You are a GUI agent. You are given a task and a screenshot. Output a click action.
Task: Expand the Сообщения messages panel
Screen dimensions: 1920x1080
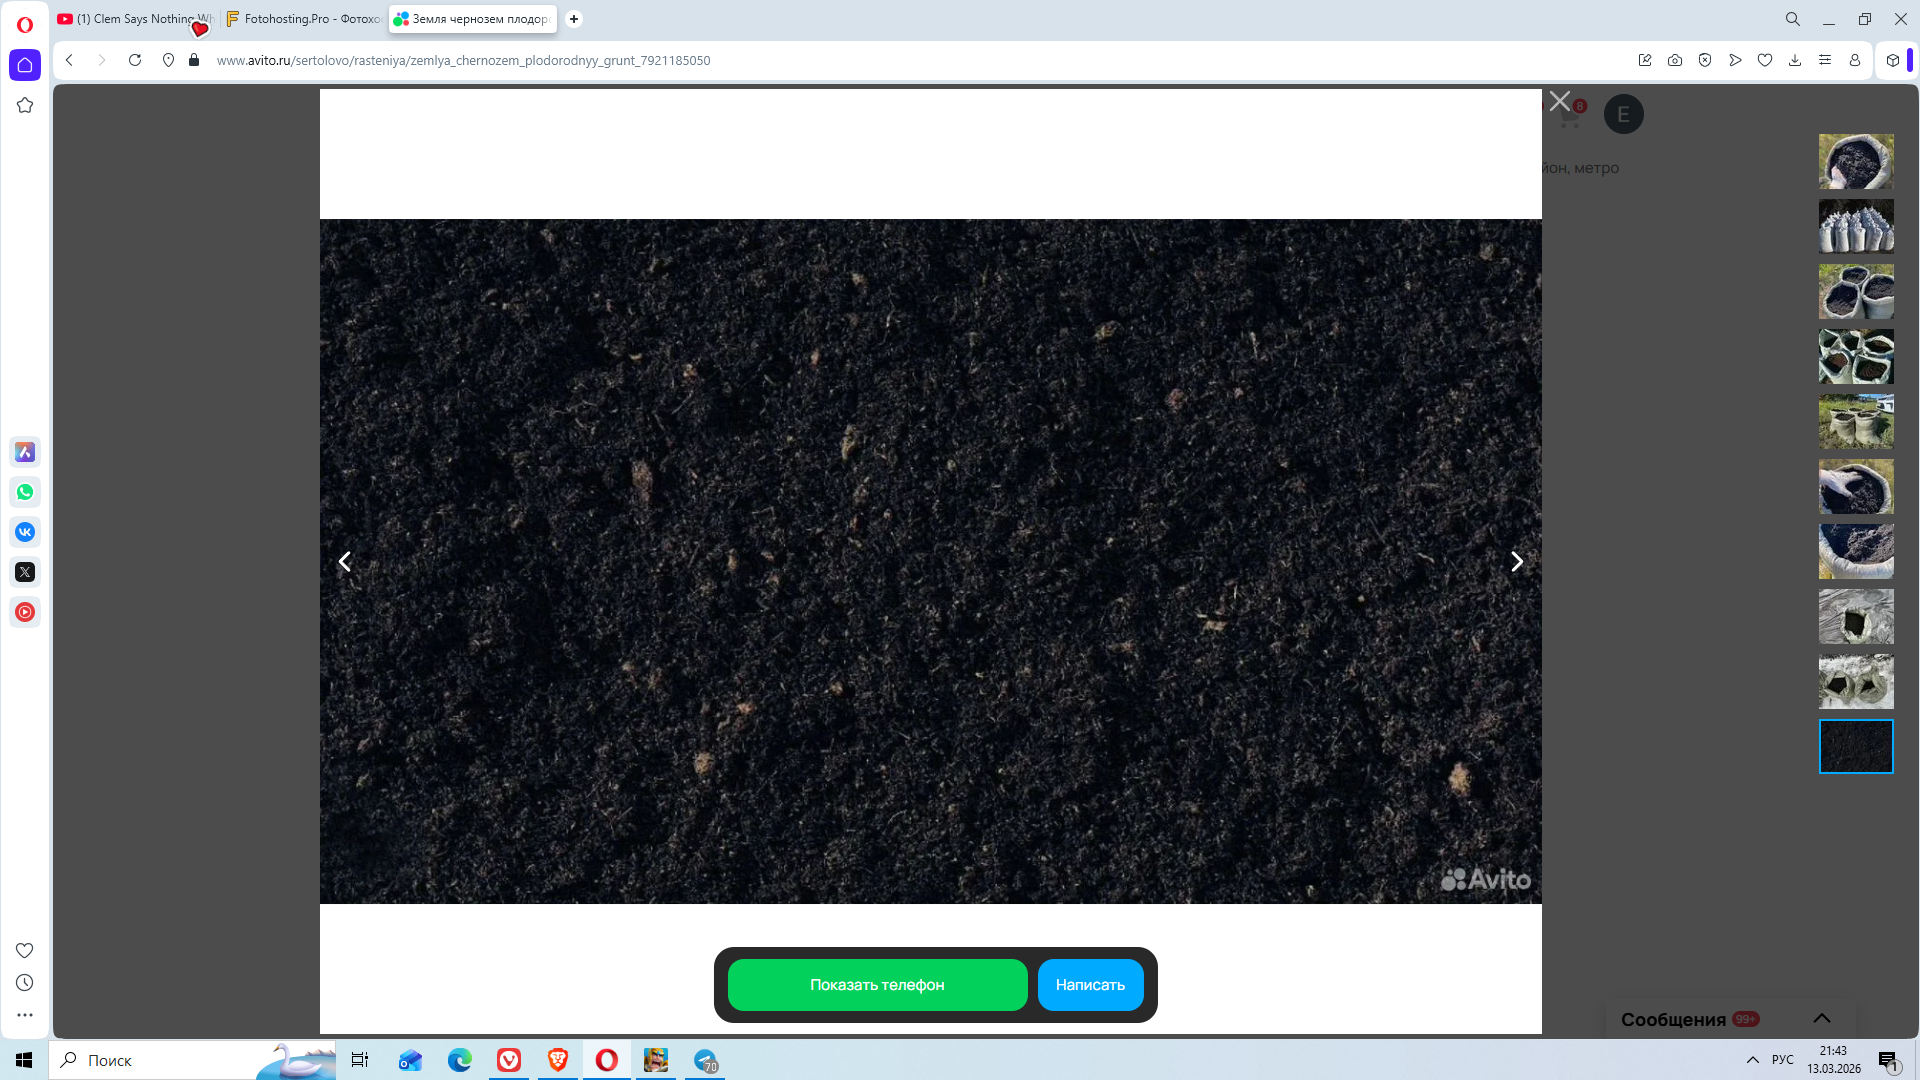tap(1822, 1018)
